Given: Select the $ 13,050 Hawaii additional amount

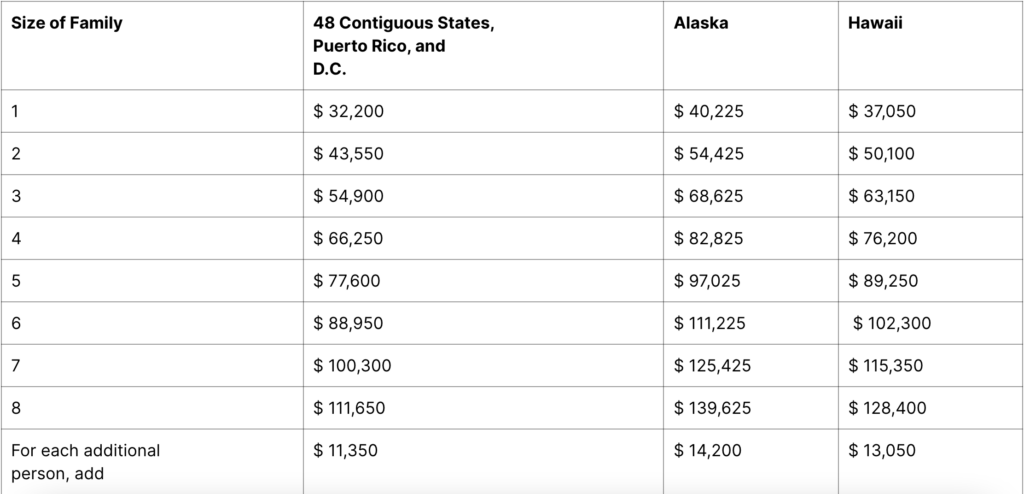Looking at the screenshot, I should tap(882, 451).
